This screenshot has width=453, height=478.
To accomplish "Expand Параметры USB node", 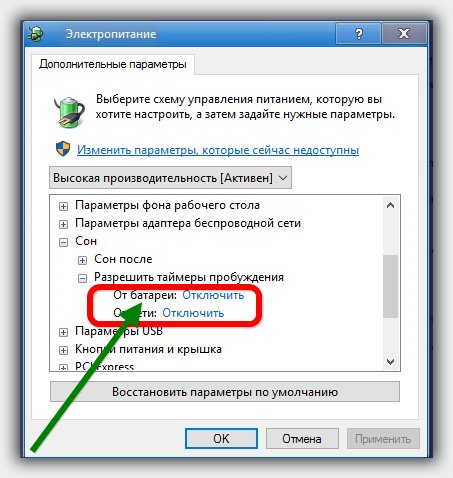I will 63,332.
